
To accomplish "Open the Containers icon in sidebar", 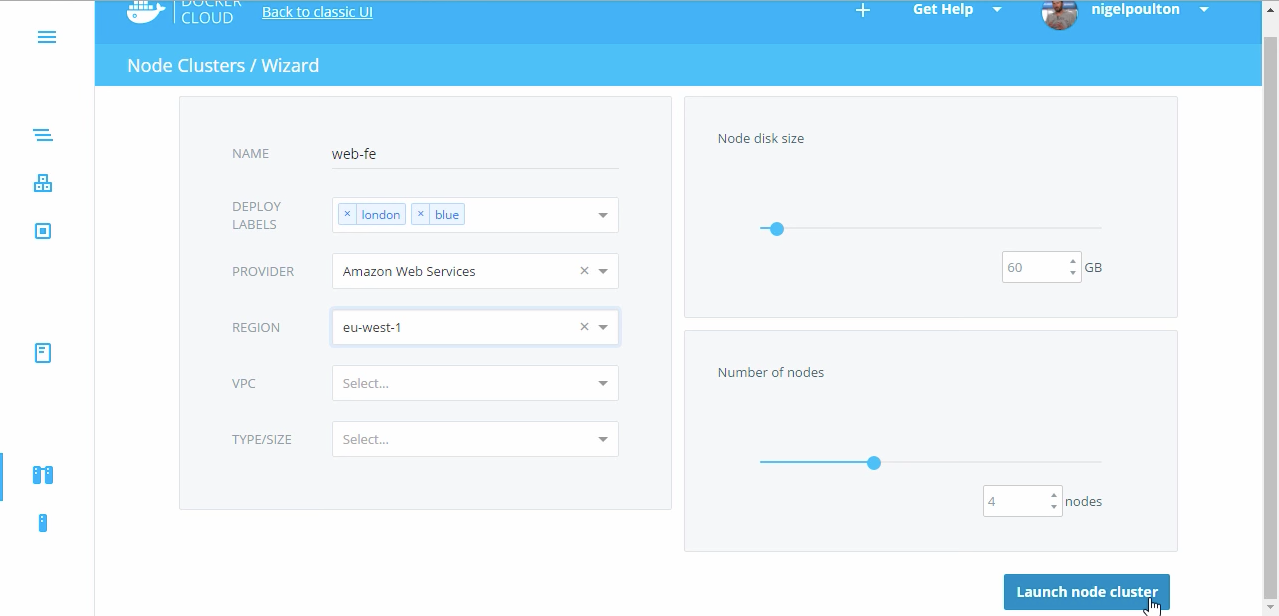I will [42, 231].
